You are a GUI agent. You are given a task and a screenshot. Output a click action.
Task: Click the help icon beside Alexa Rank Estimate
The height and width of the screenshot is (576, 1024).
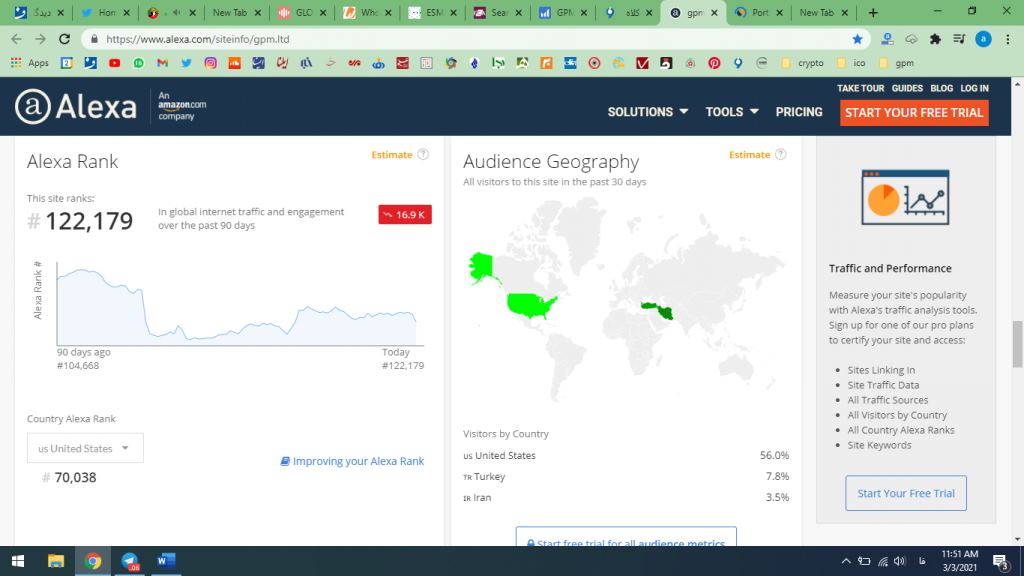tap(423, 155)
